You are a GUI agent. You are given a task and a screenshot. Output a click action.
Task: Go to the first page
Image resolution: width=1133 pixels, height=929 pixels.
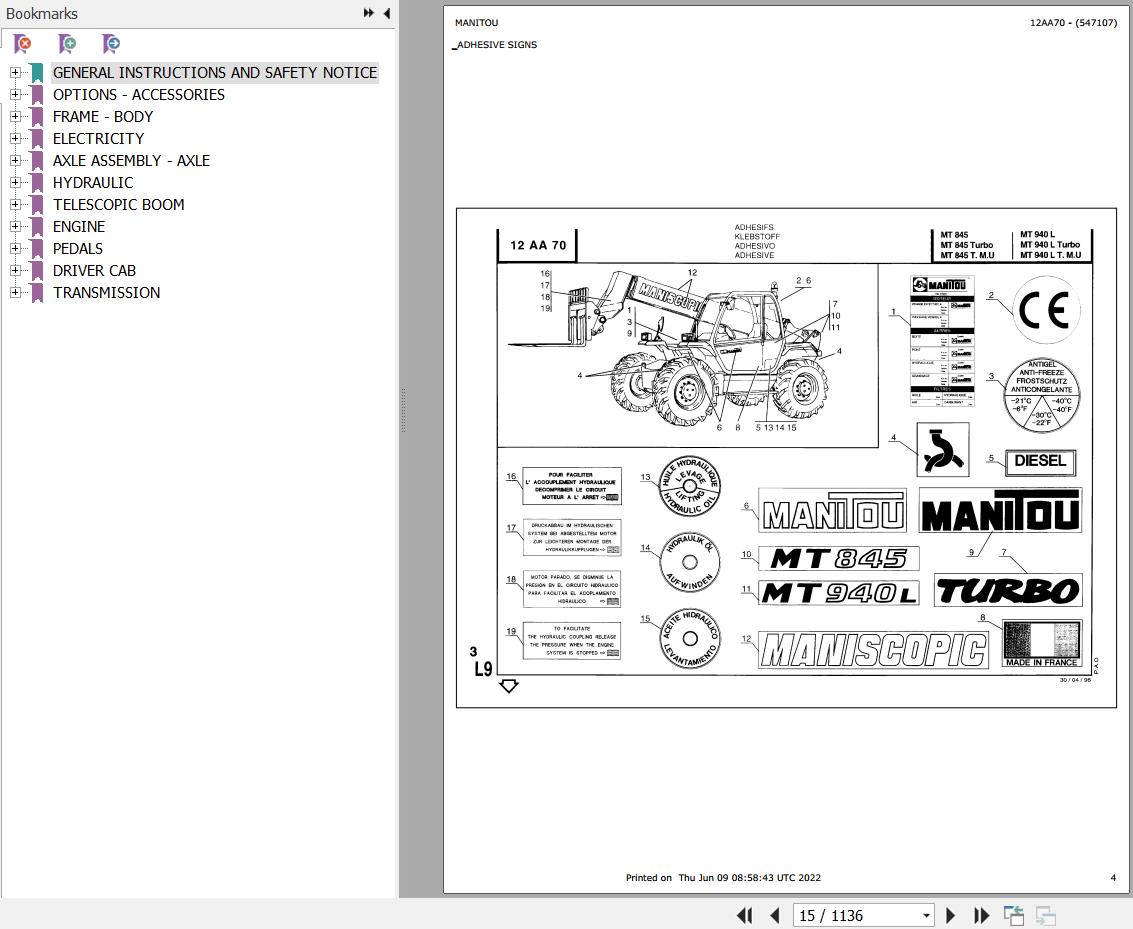744,915
